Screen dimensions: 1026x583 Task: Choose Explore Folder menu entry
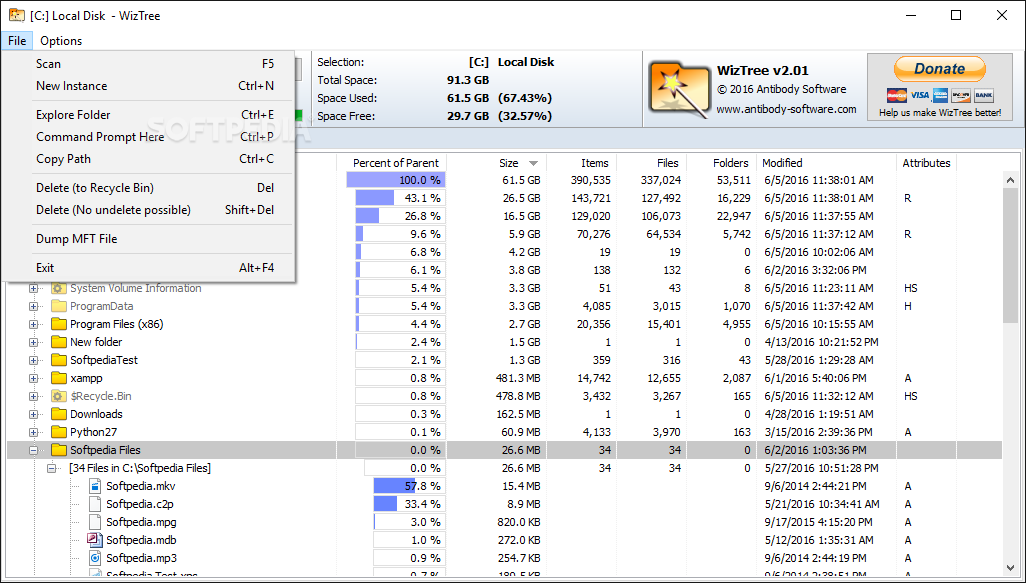pos(148,115)
